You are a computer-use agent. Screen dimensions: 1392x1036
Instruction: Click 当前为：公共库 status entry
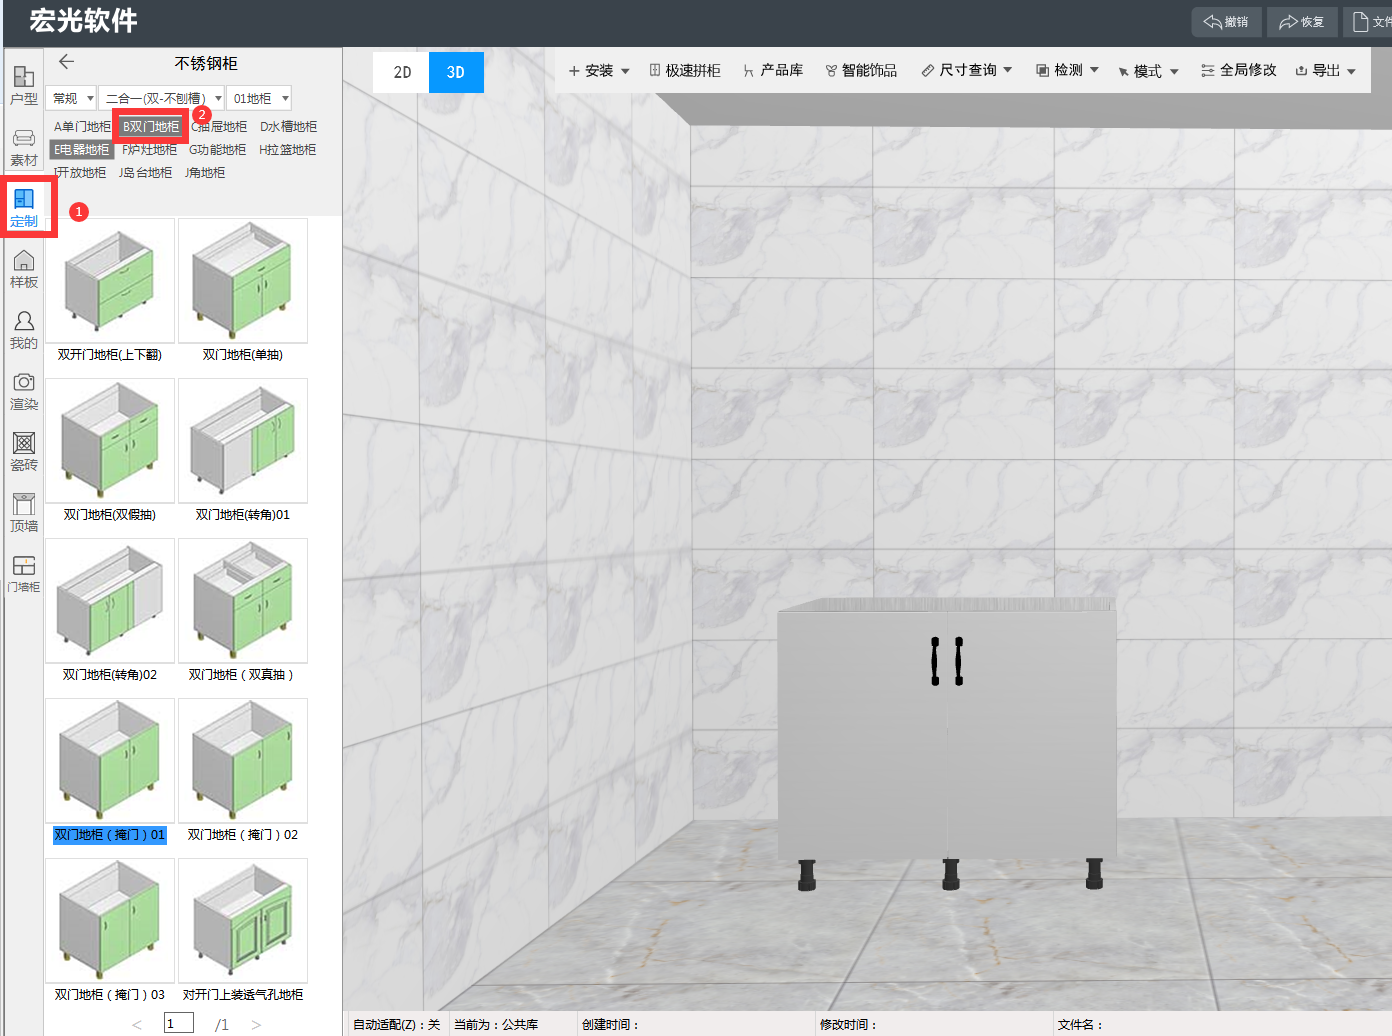[x=496, y=1024]
